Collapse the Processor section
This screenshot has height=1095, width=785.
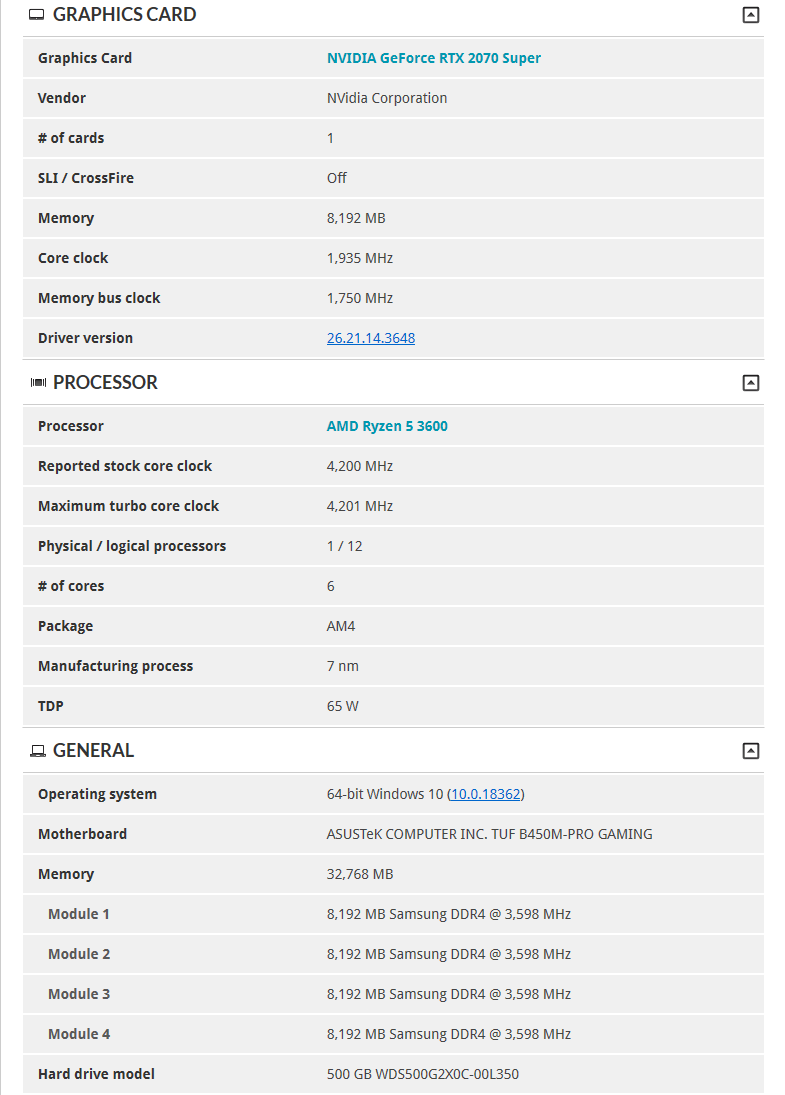(750, 383)
